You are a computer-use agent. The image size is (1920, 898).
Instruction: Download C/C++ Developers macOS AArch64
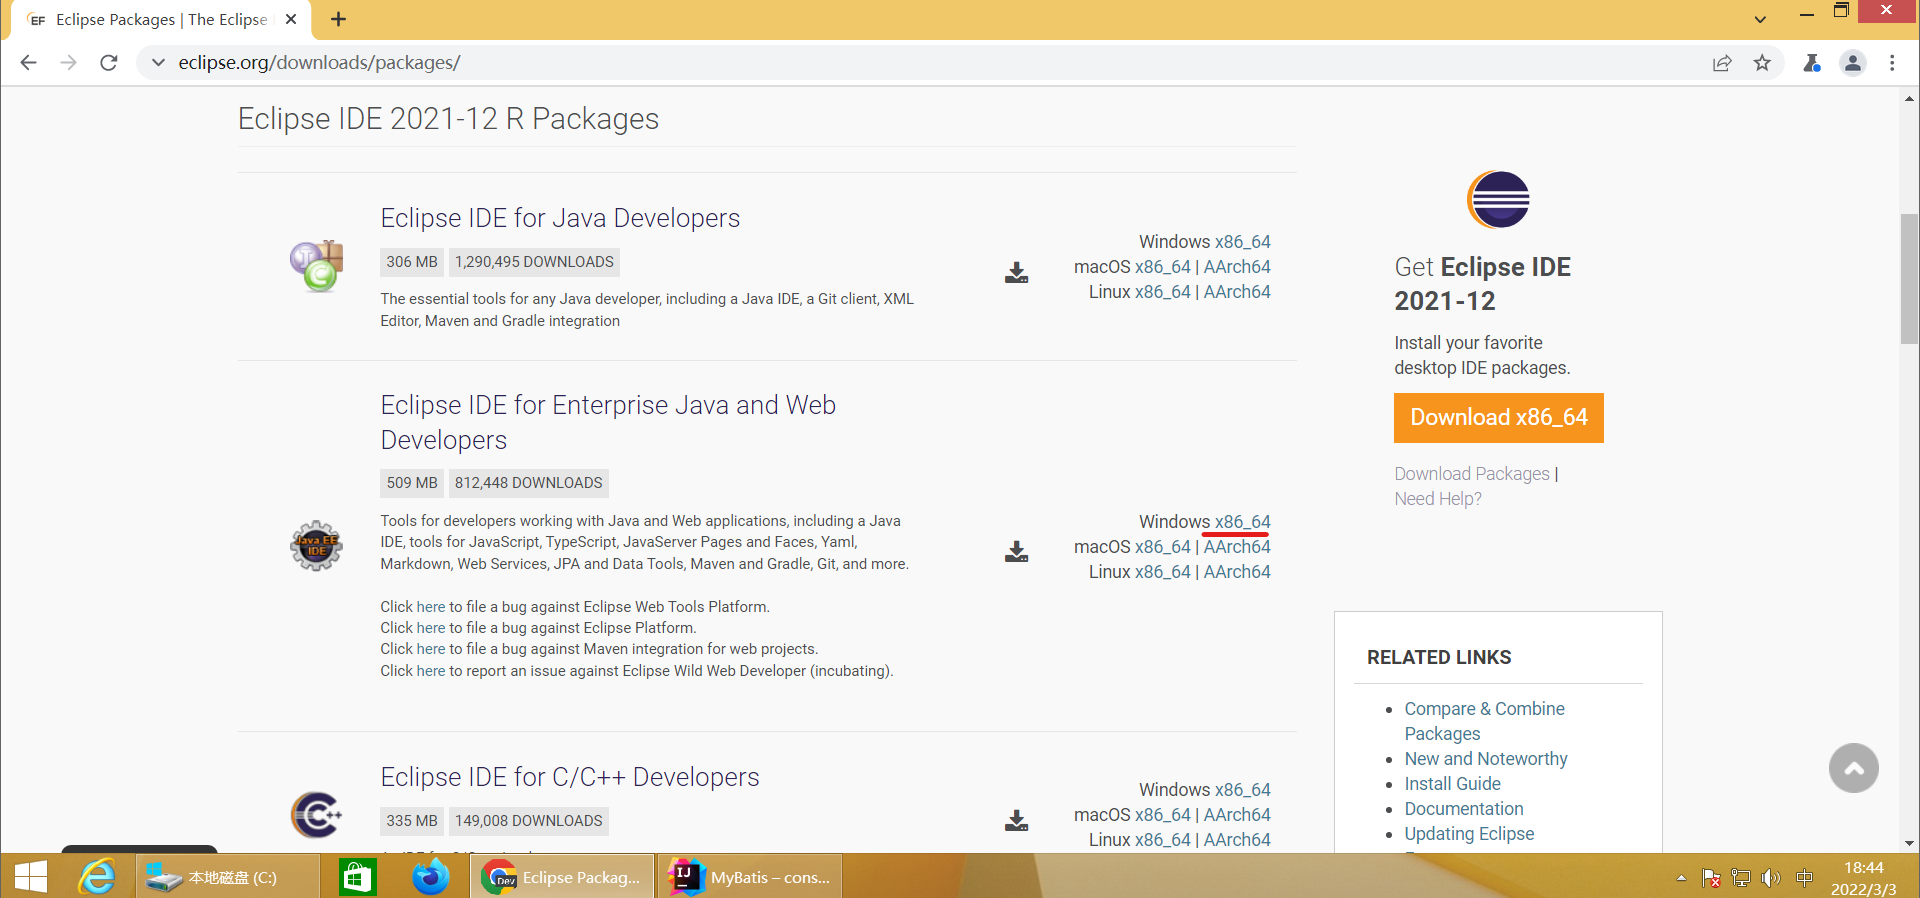[1237, 815]
